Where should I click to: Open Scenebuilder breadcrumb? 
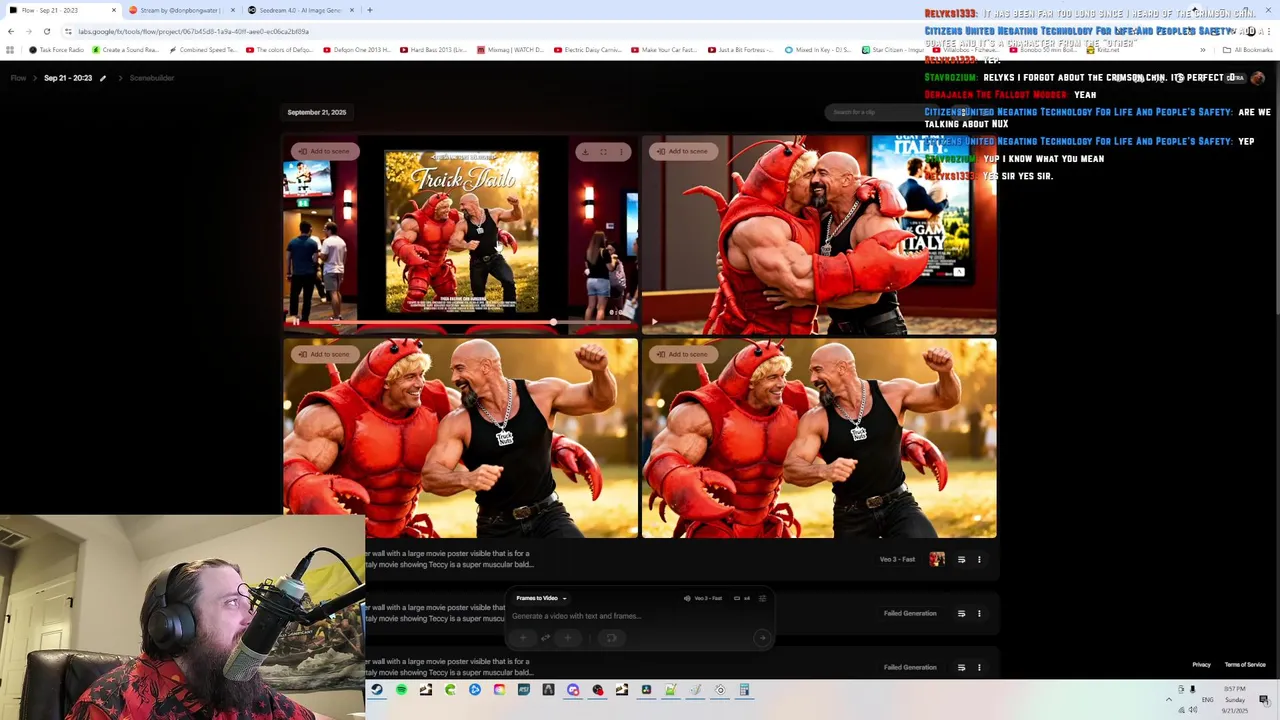(x=152, y=78)
